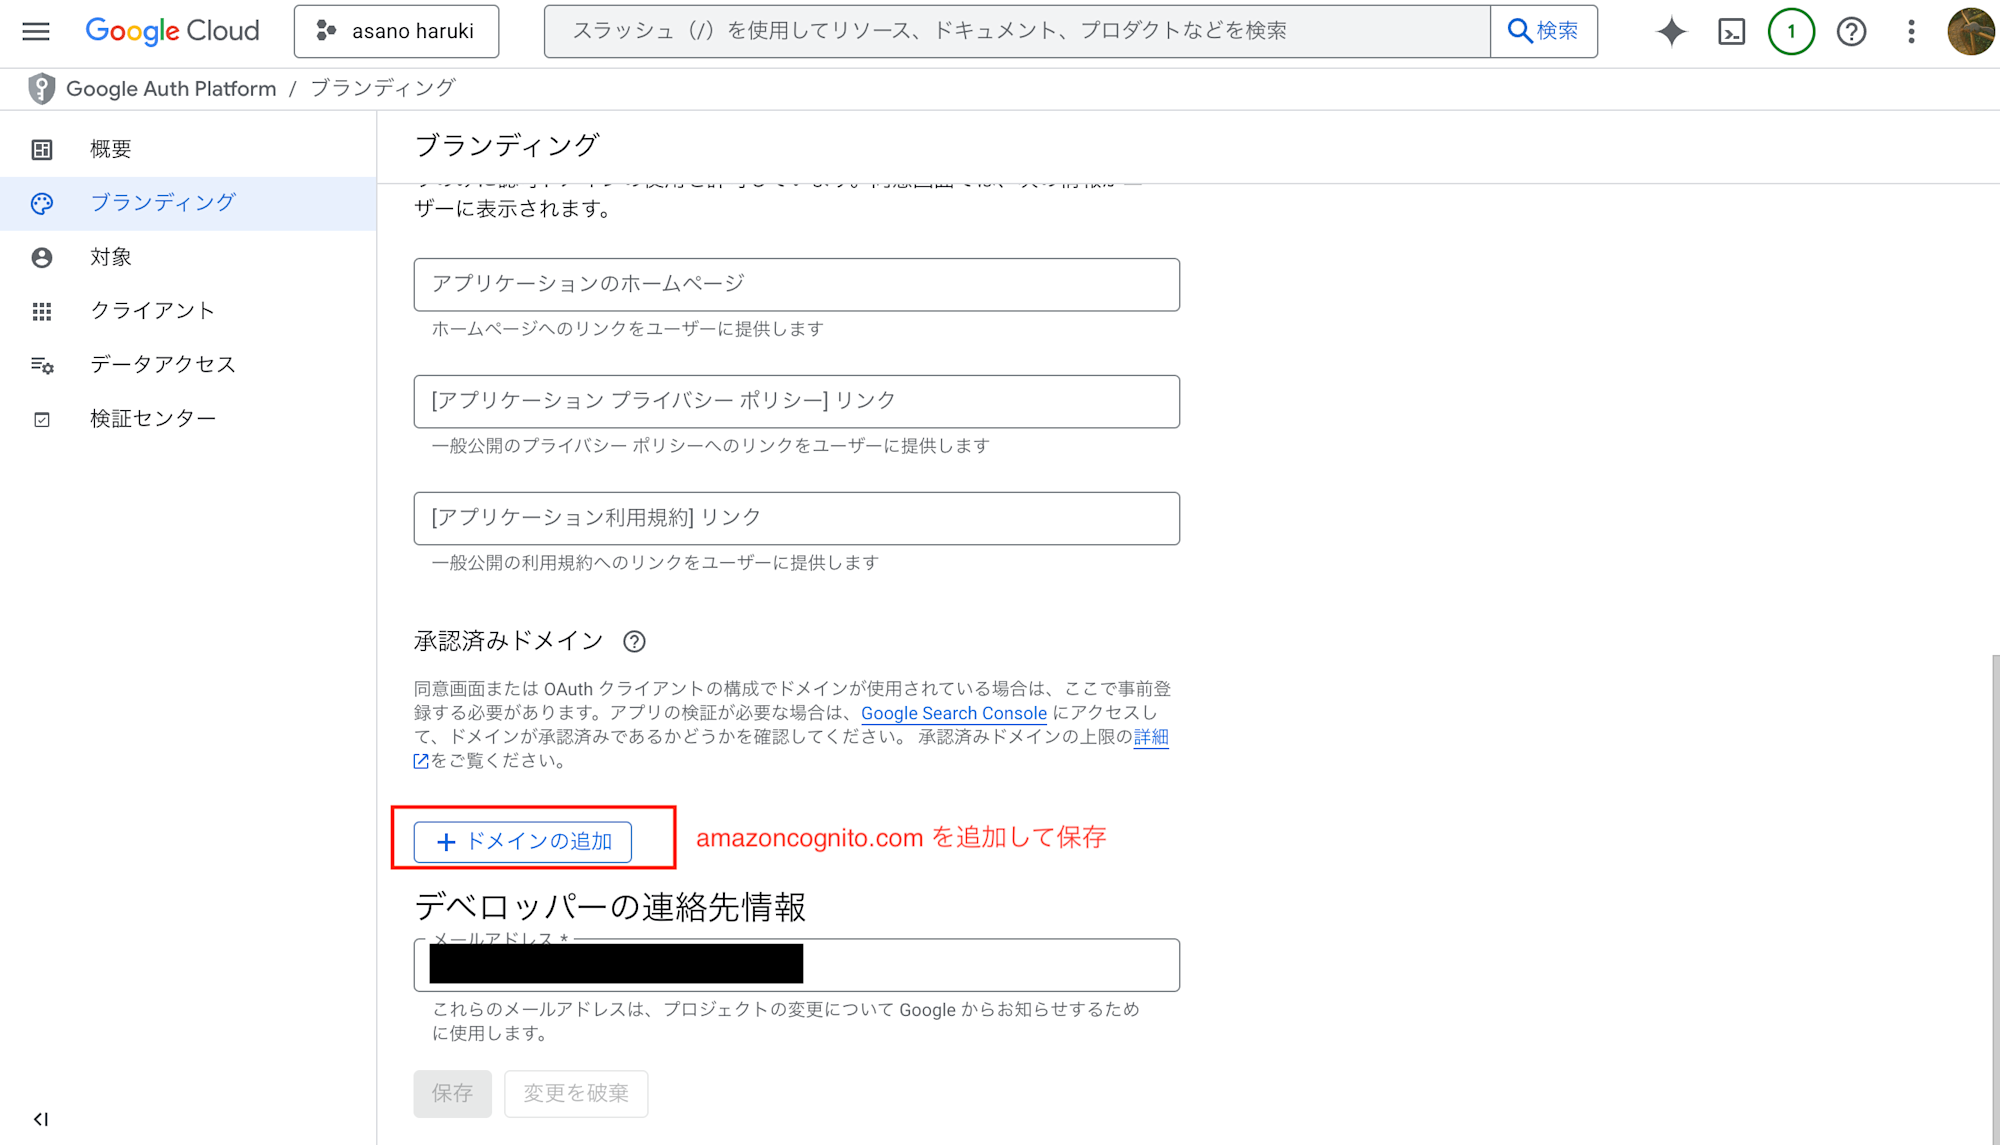Open Gemini sparkle assistant icon
Image resolution: width=2000 pixels, height=1145 pixels.
point(1671,32)
